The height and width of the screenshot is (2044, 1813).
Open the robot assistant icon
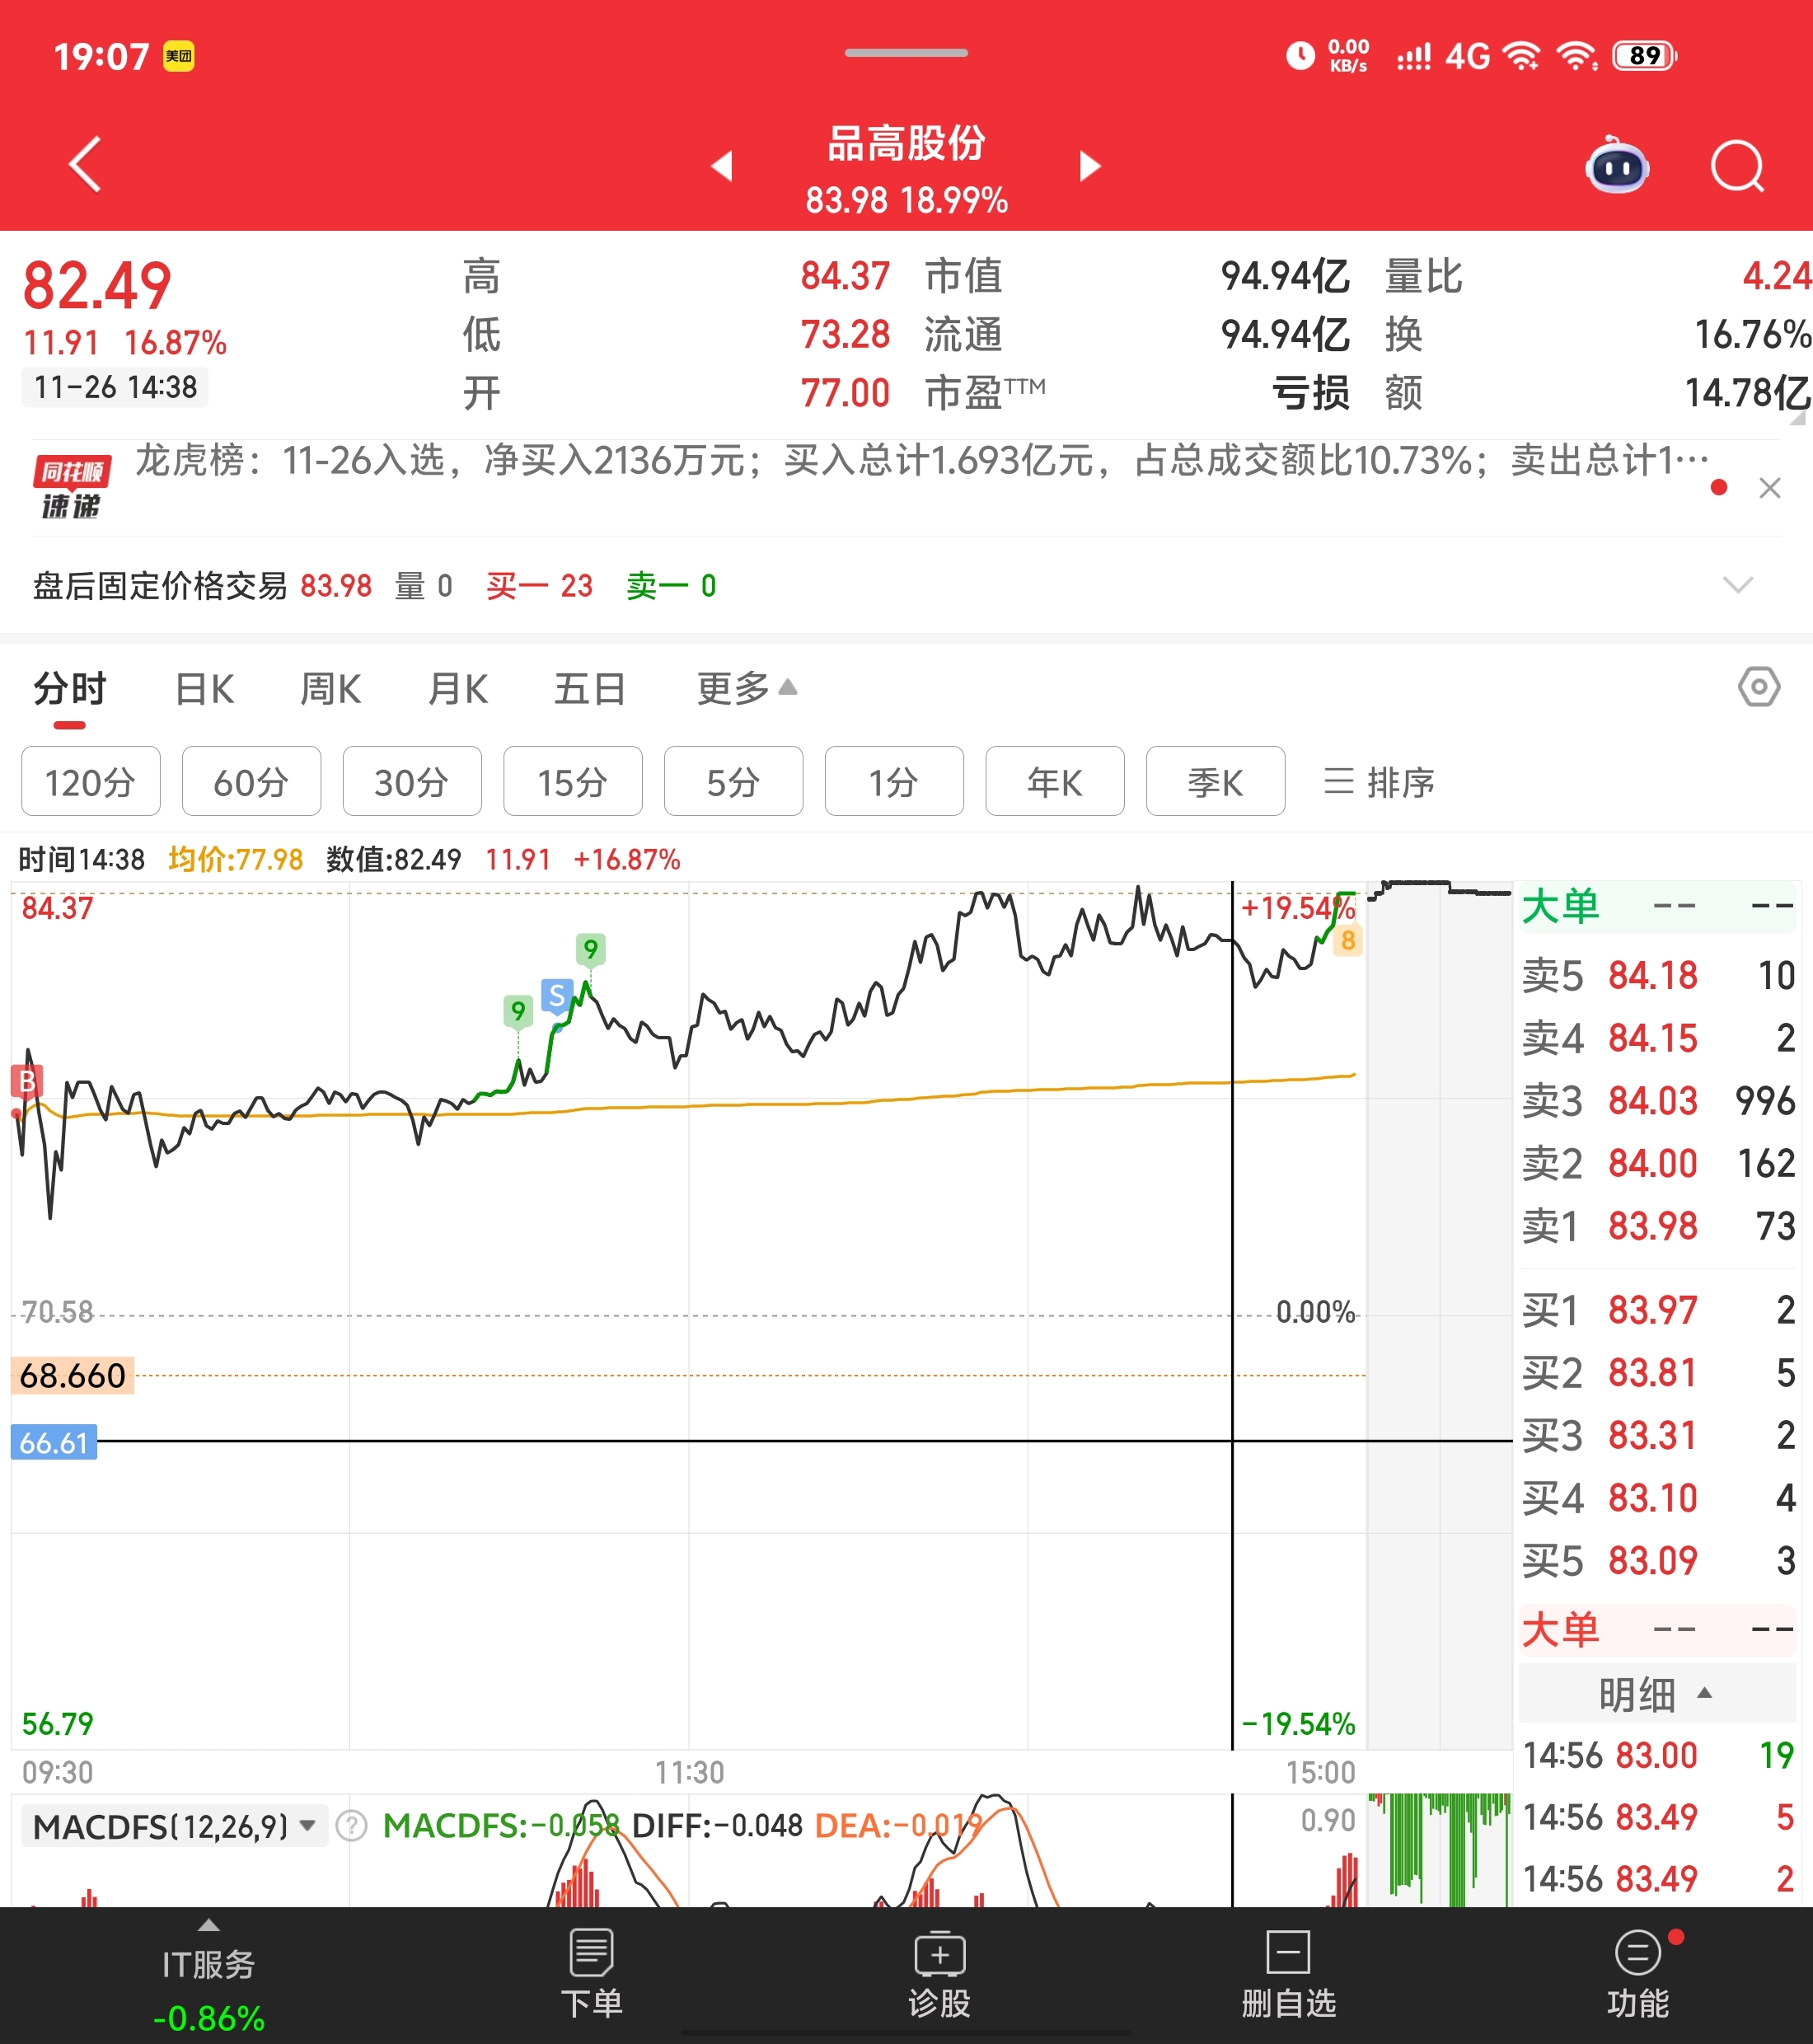coord(1617,166)
